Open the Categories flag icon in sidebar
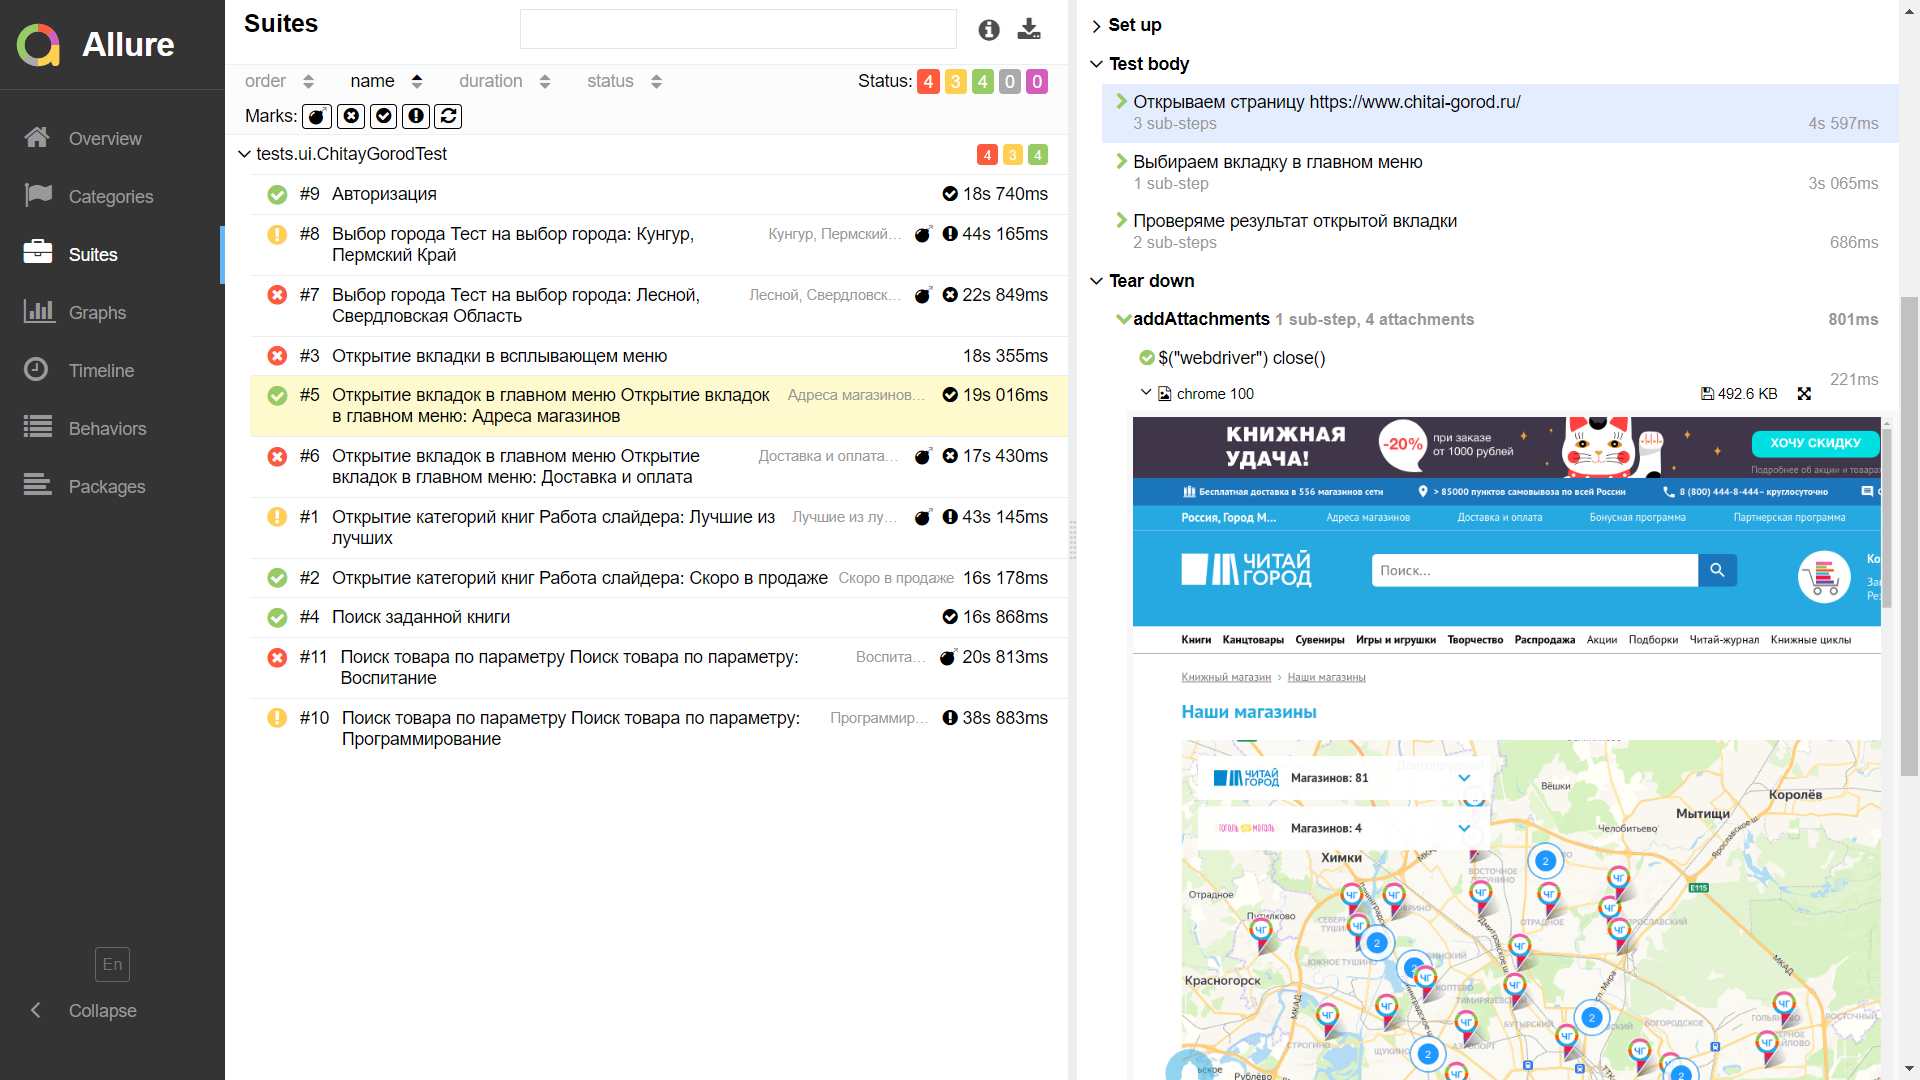This screenshot has width=1920, height=1080. click(38, 196)
